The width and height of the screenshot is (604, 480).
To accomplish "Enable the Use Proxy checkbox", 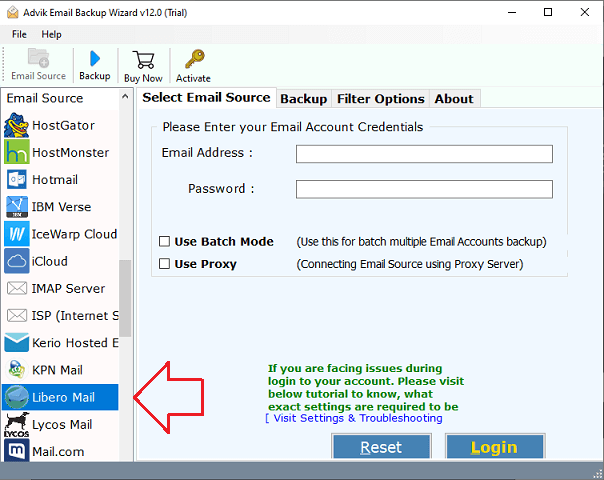I will click(x=164, y=264).
